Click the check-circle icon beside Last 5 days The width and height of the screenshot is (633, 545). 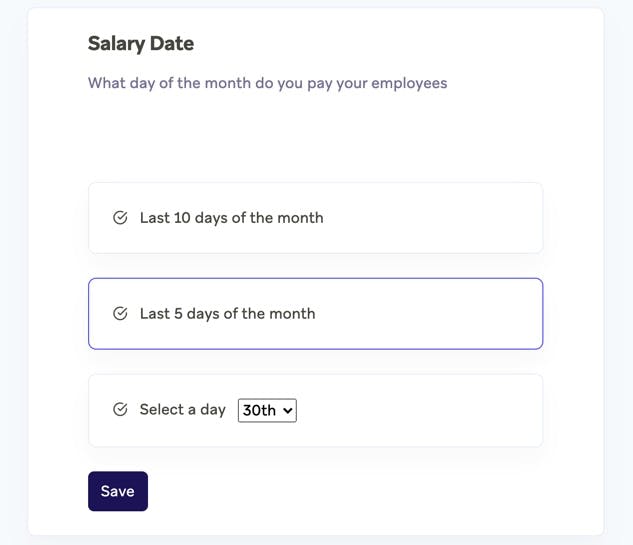point(120,314)
